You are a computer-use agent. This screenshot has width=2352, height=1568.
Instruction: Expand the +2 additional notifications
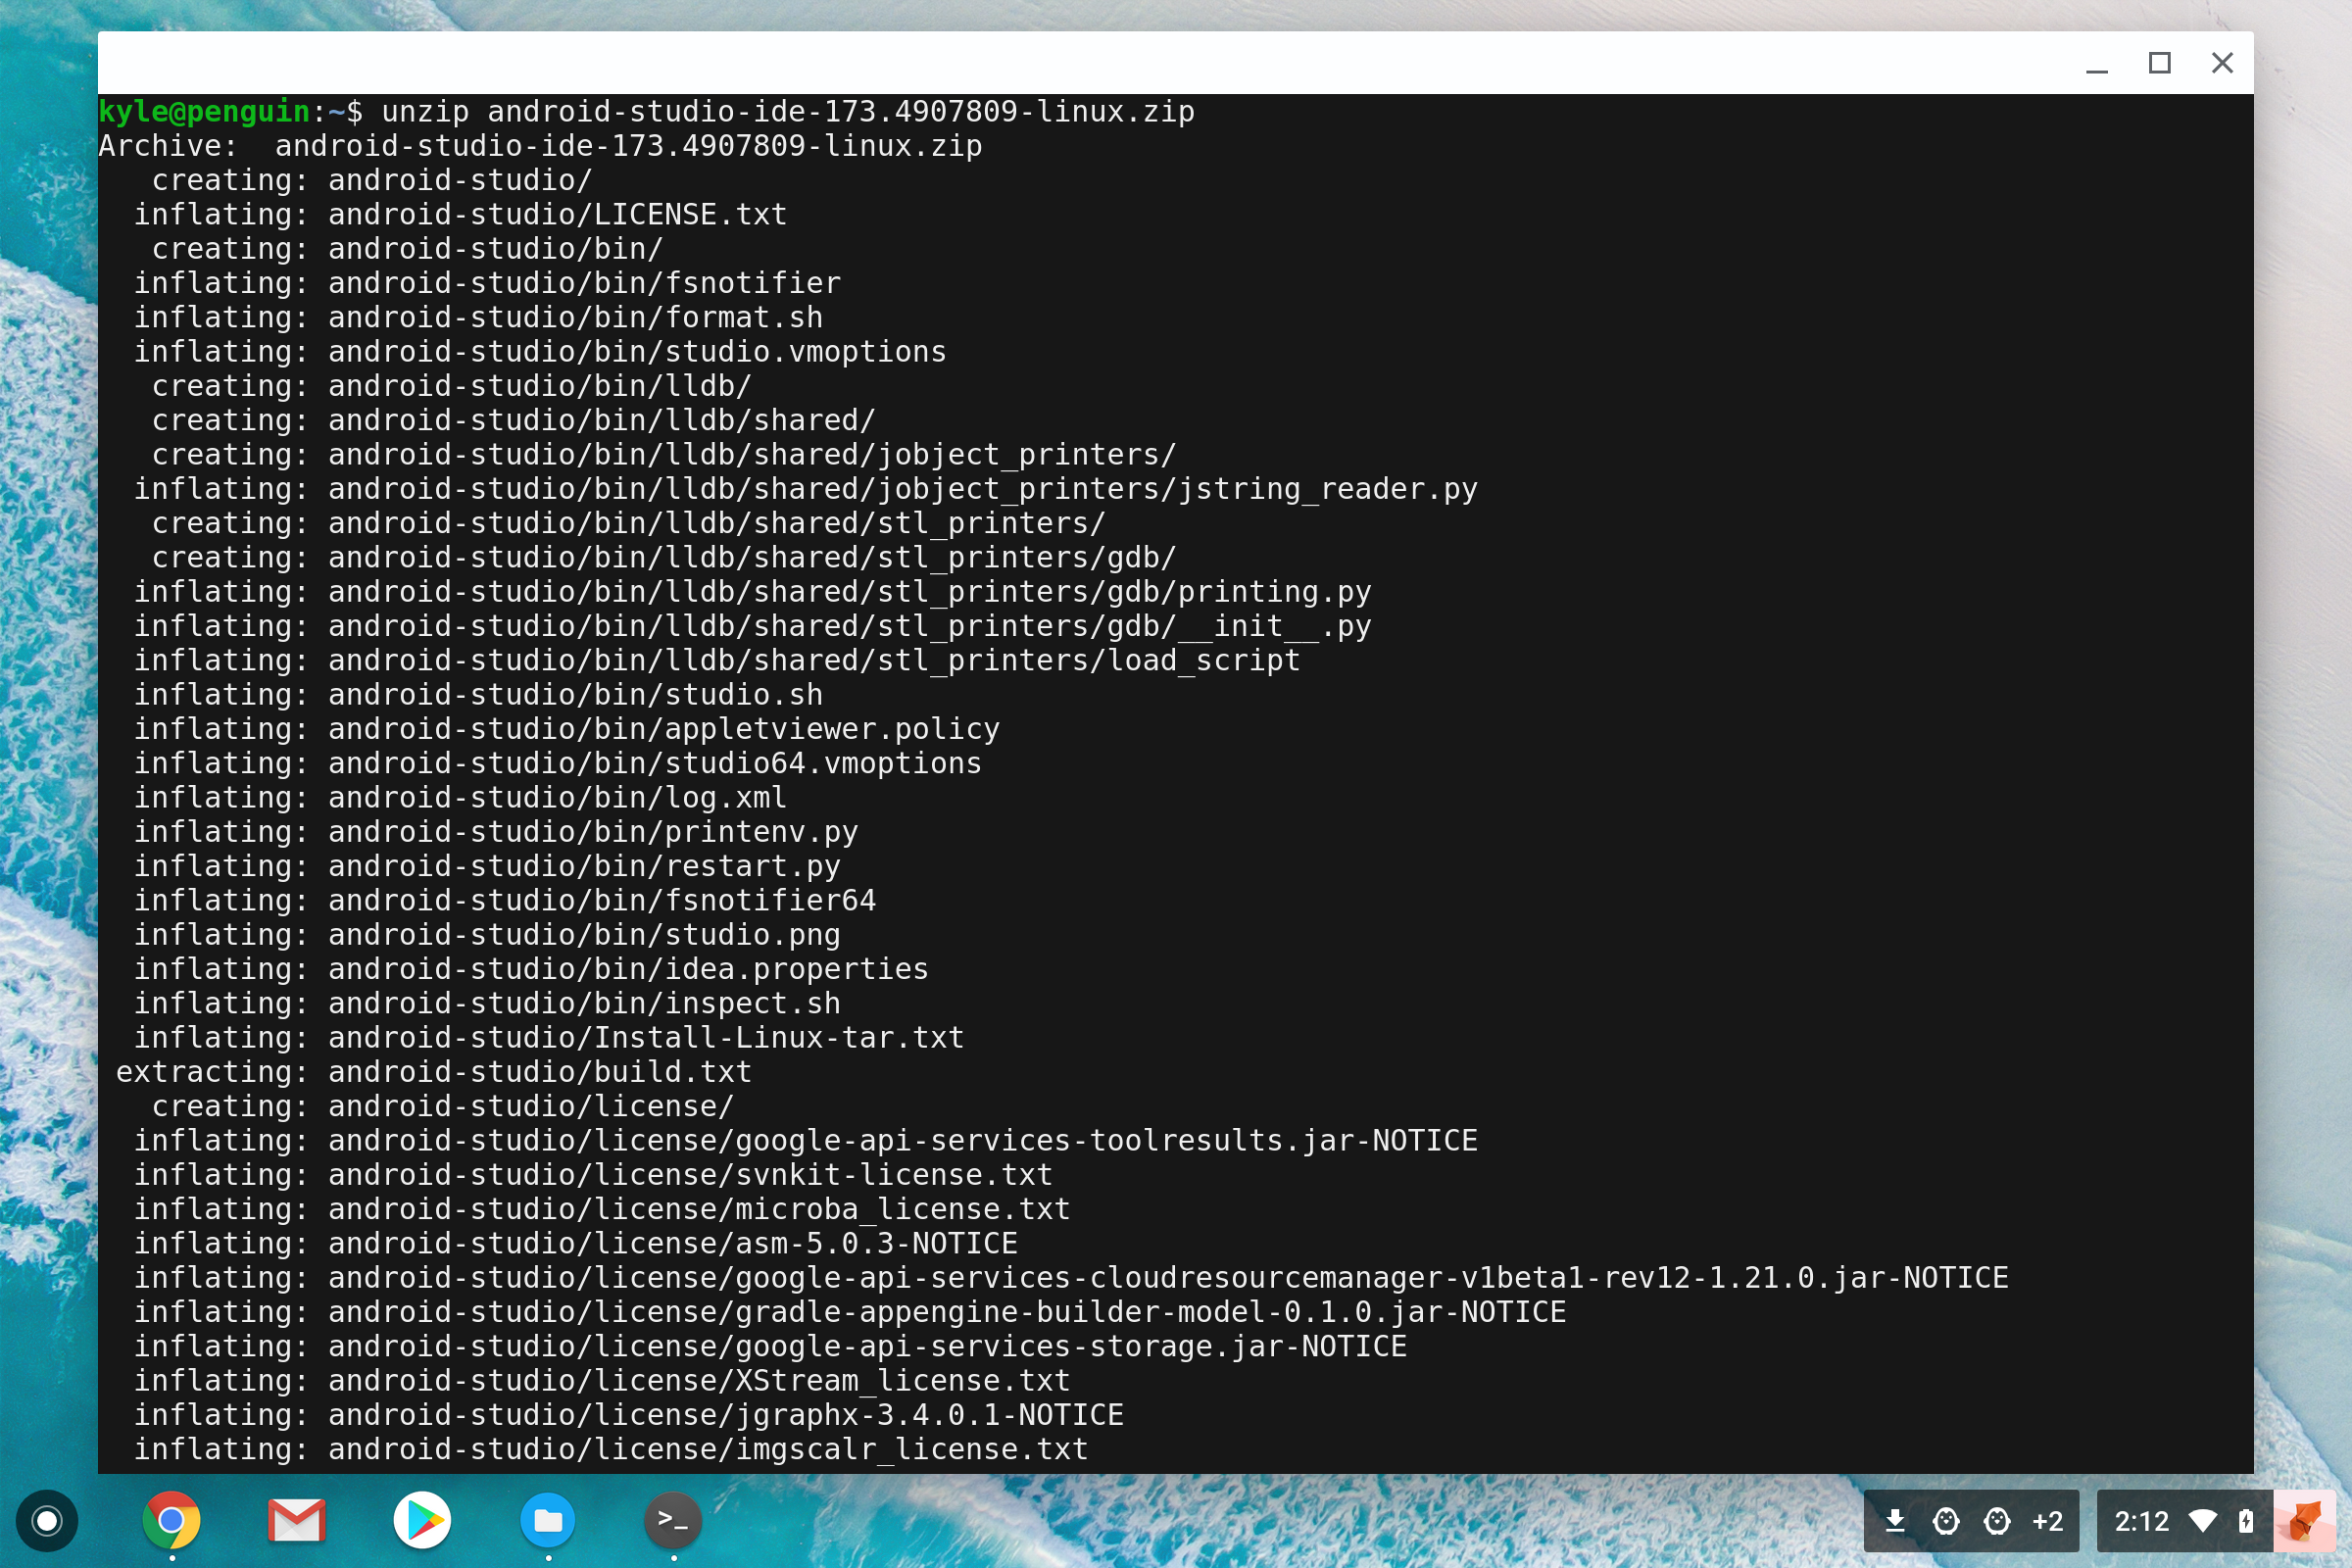[2048, 1521]
